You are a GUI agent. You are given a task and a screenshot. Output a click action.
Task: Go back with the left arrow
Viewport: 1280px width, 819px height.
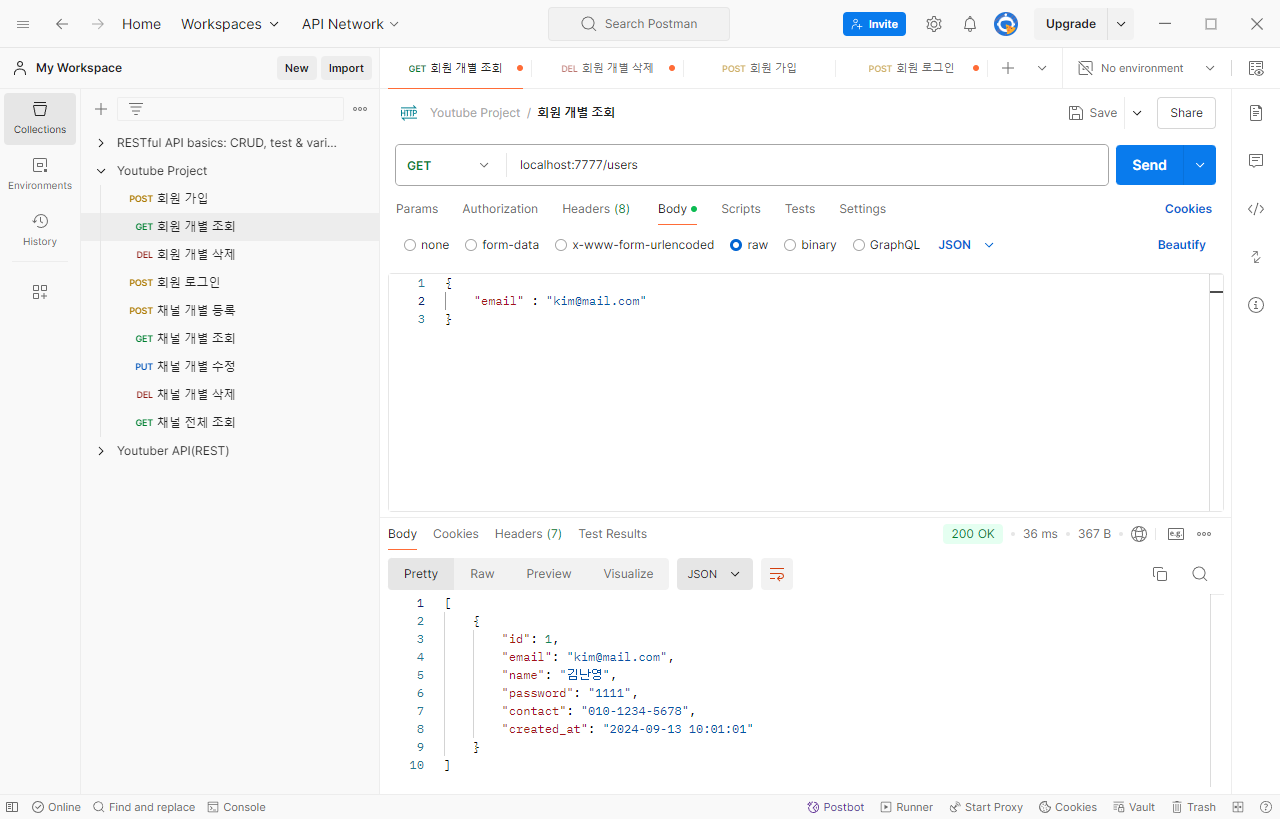62,24
